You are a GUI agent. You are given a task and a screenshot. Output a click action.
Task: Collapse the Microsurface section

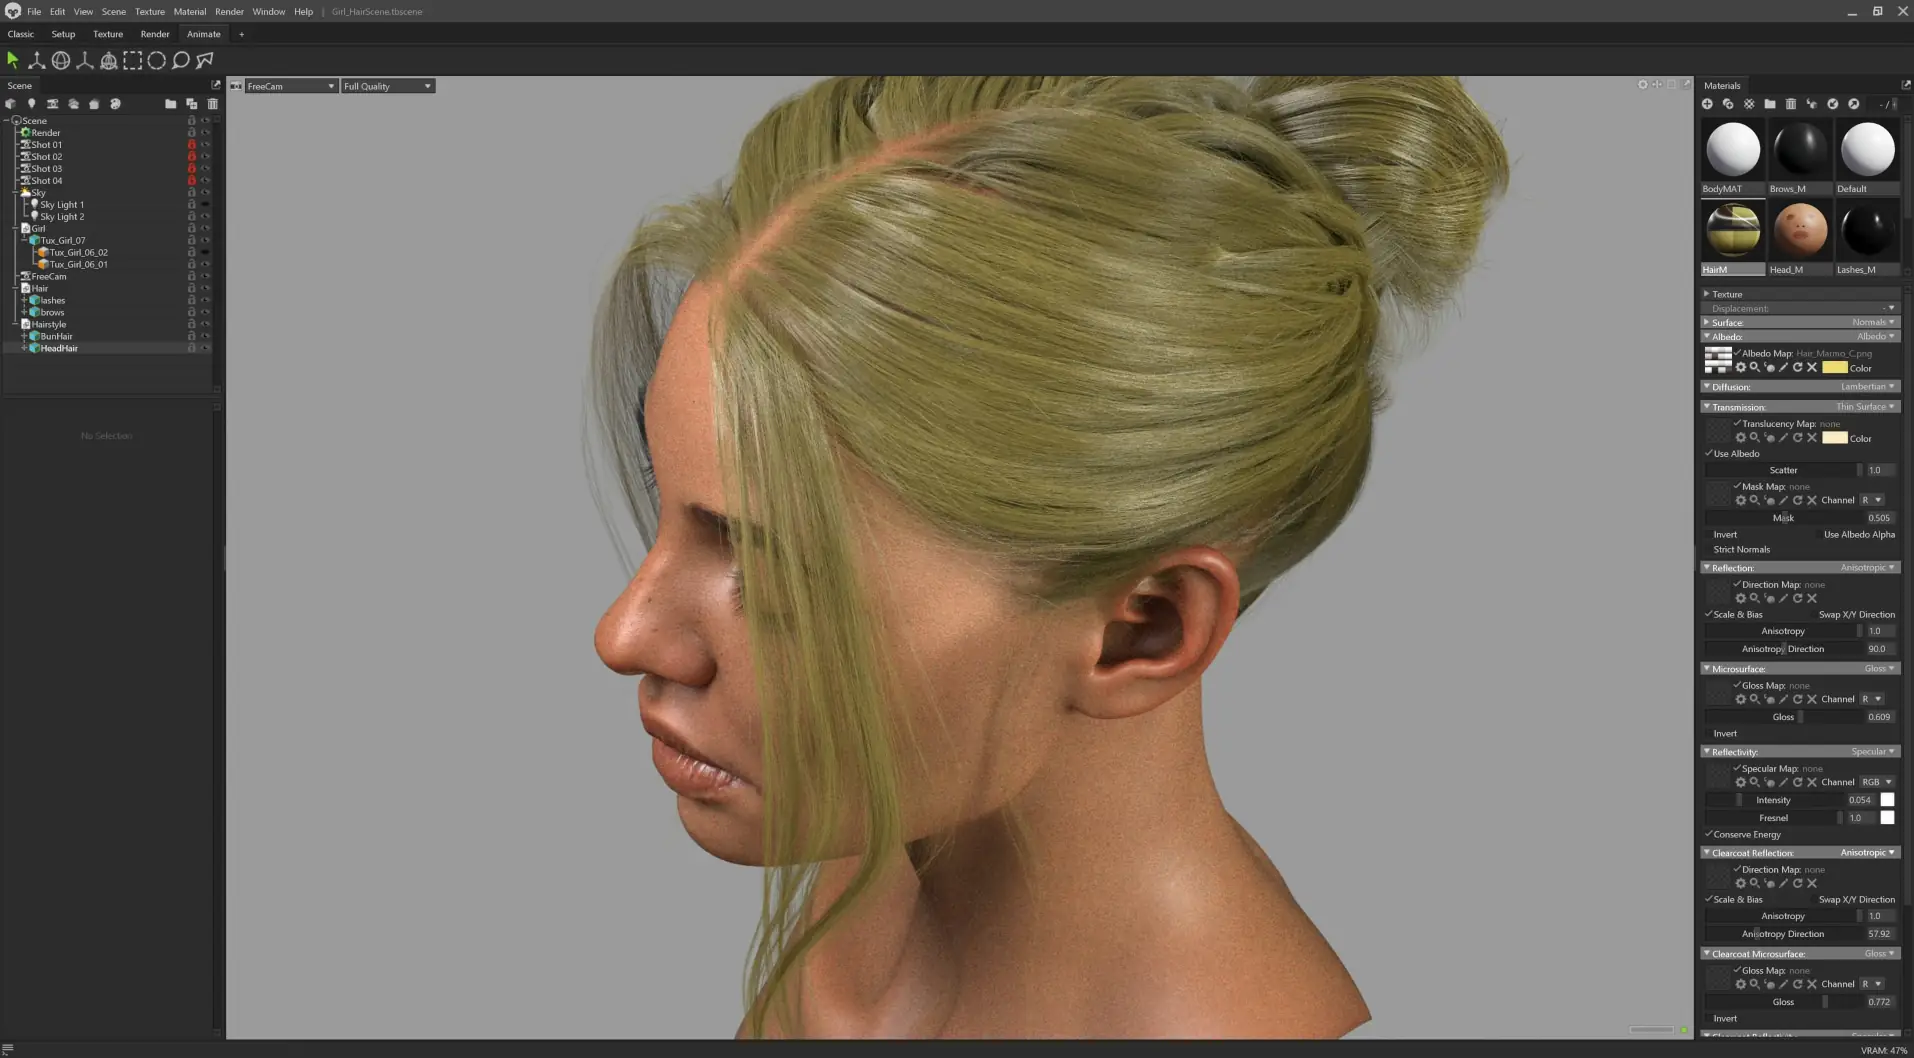1706,669
